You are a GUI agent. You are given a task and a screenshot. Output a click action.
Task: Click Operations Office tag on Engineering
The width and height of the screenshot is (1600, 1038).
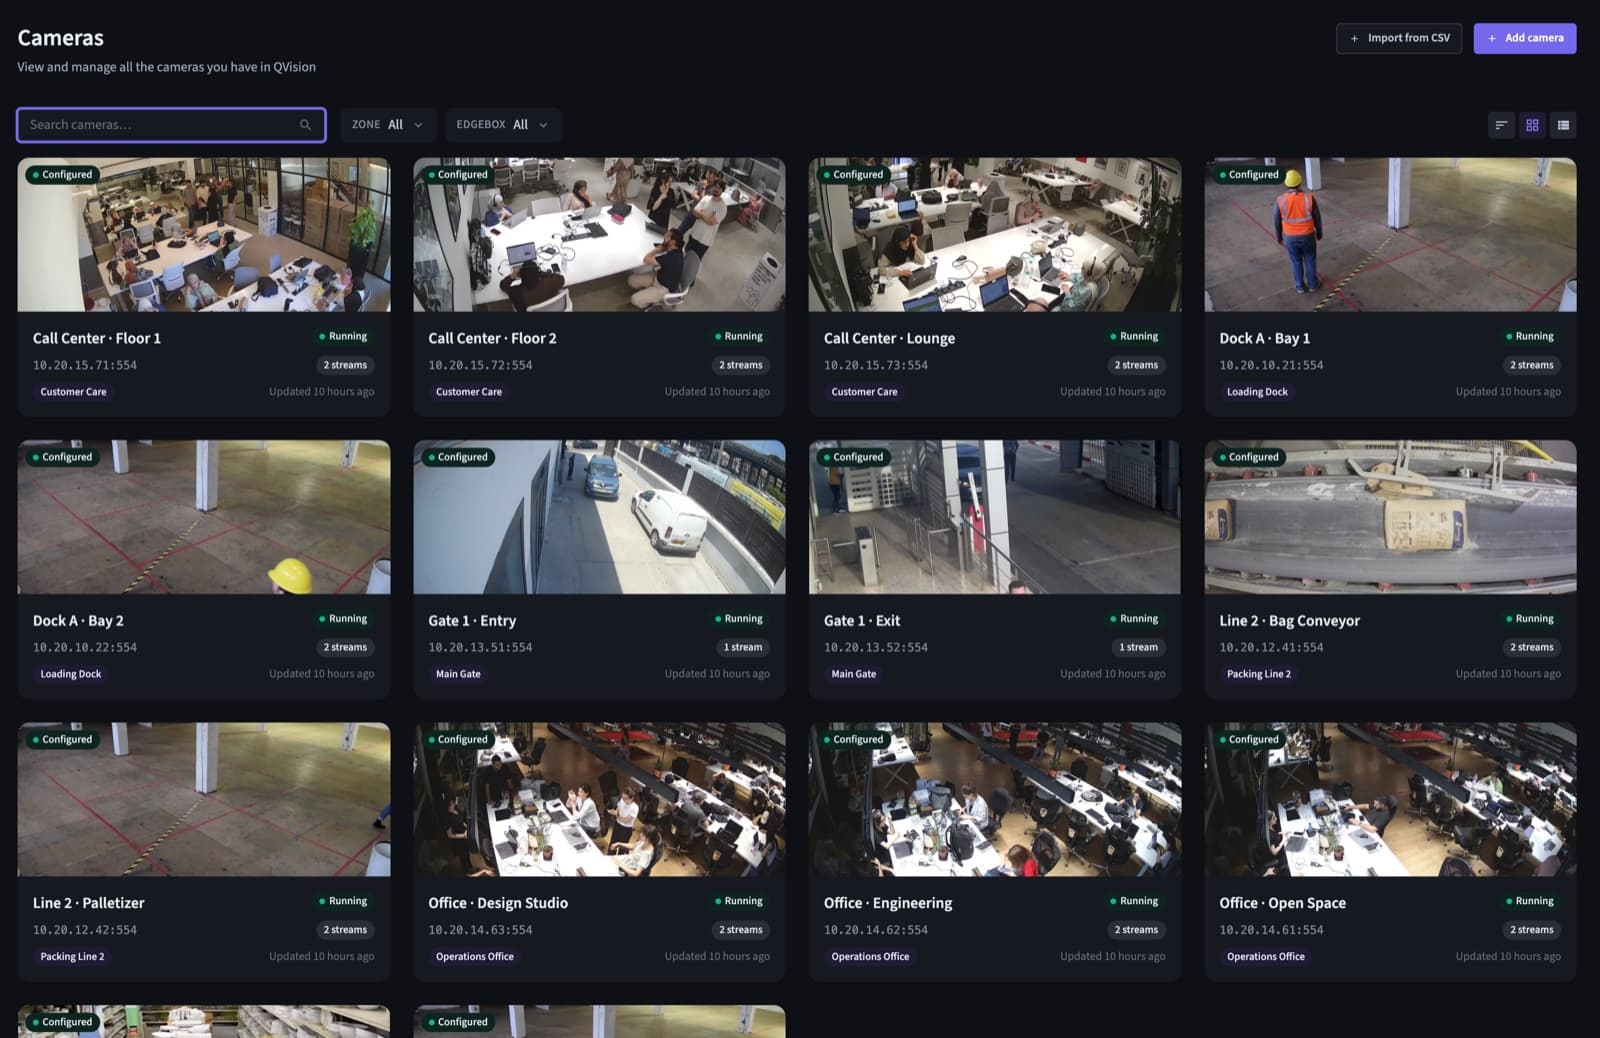click(x=870, y=957)
